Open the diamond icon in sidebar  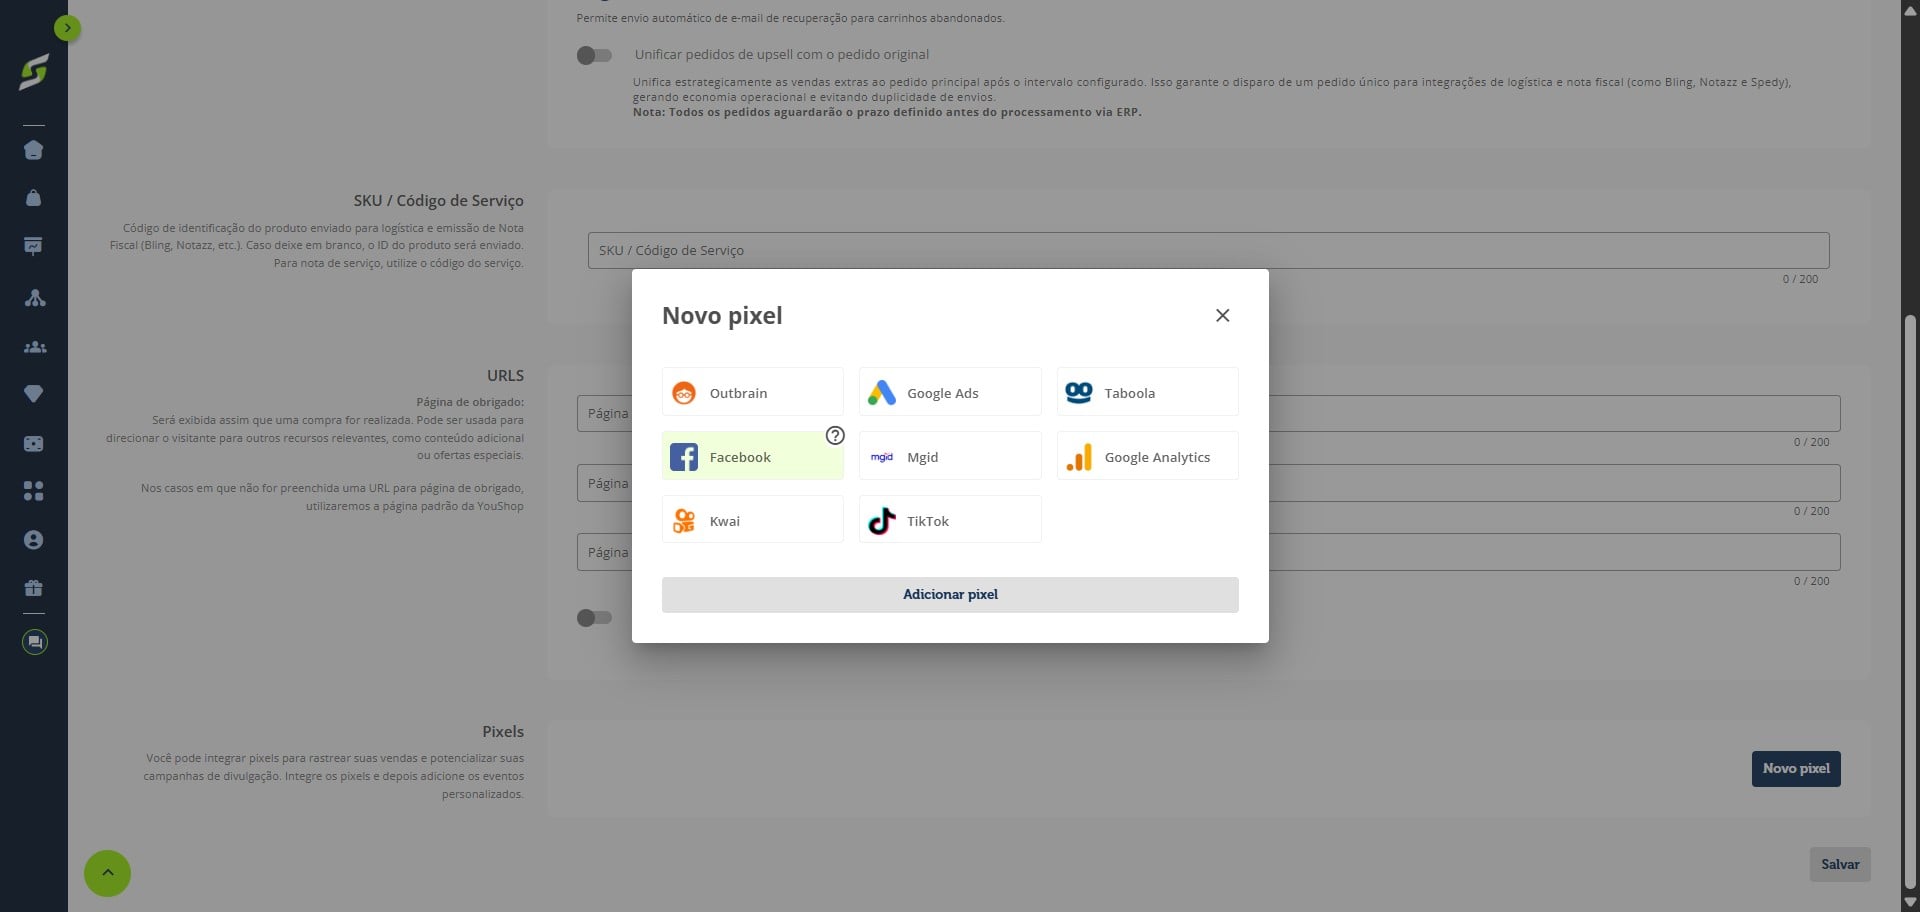tap(33, 394)
